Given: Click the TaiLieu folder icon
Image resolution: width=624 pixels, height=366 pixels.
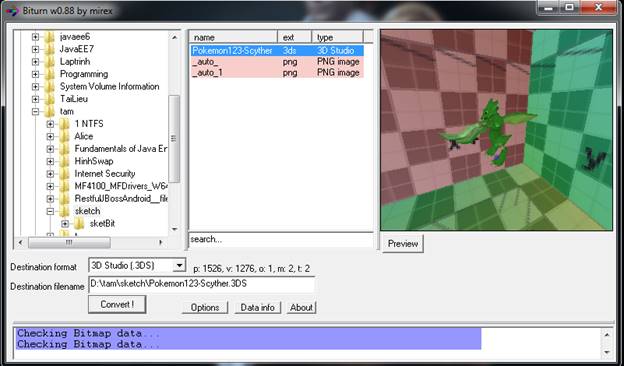Looking at the screenshot, I should 50,99.
